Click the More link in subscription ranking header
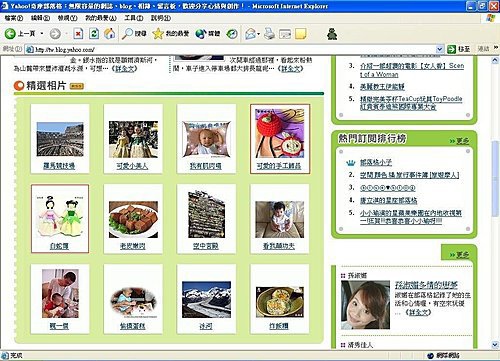The image size is (500, 361). [459, 141]
